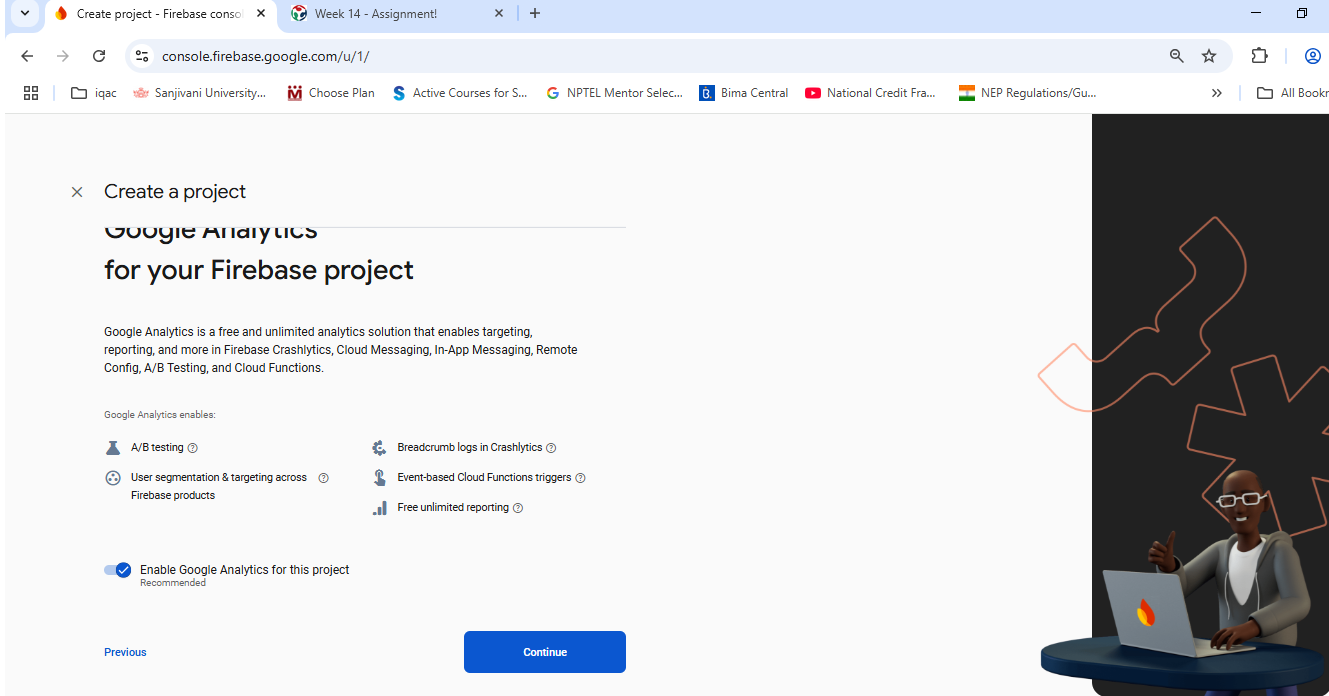The image size is (1329, 696).
Task: Expand the hidden bookmarks chevron
Action: [x=1217, y=93]
